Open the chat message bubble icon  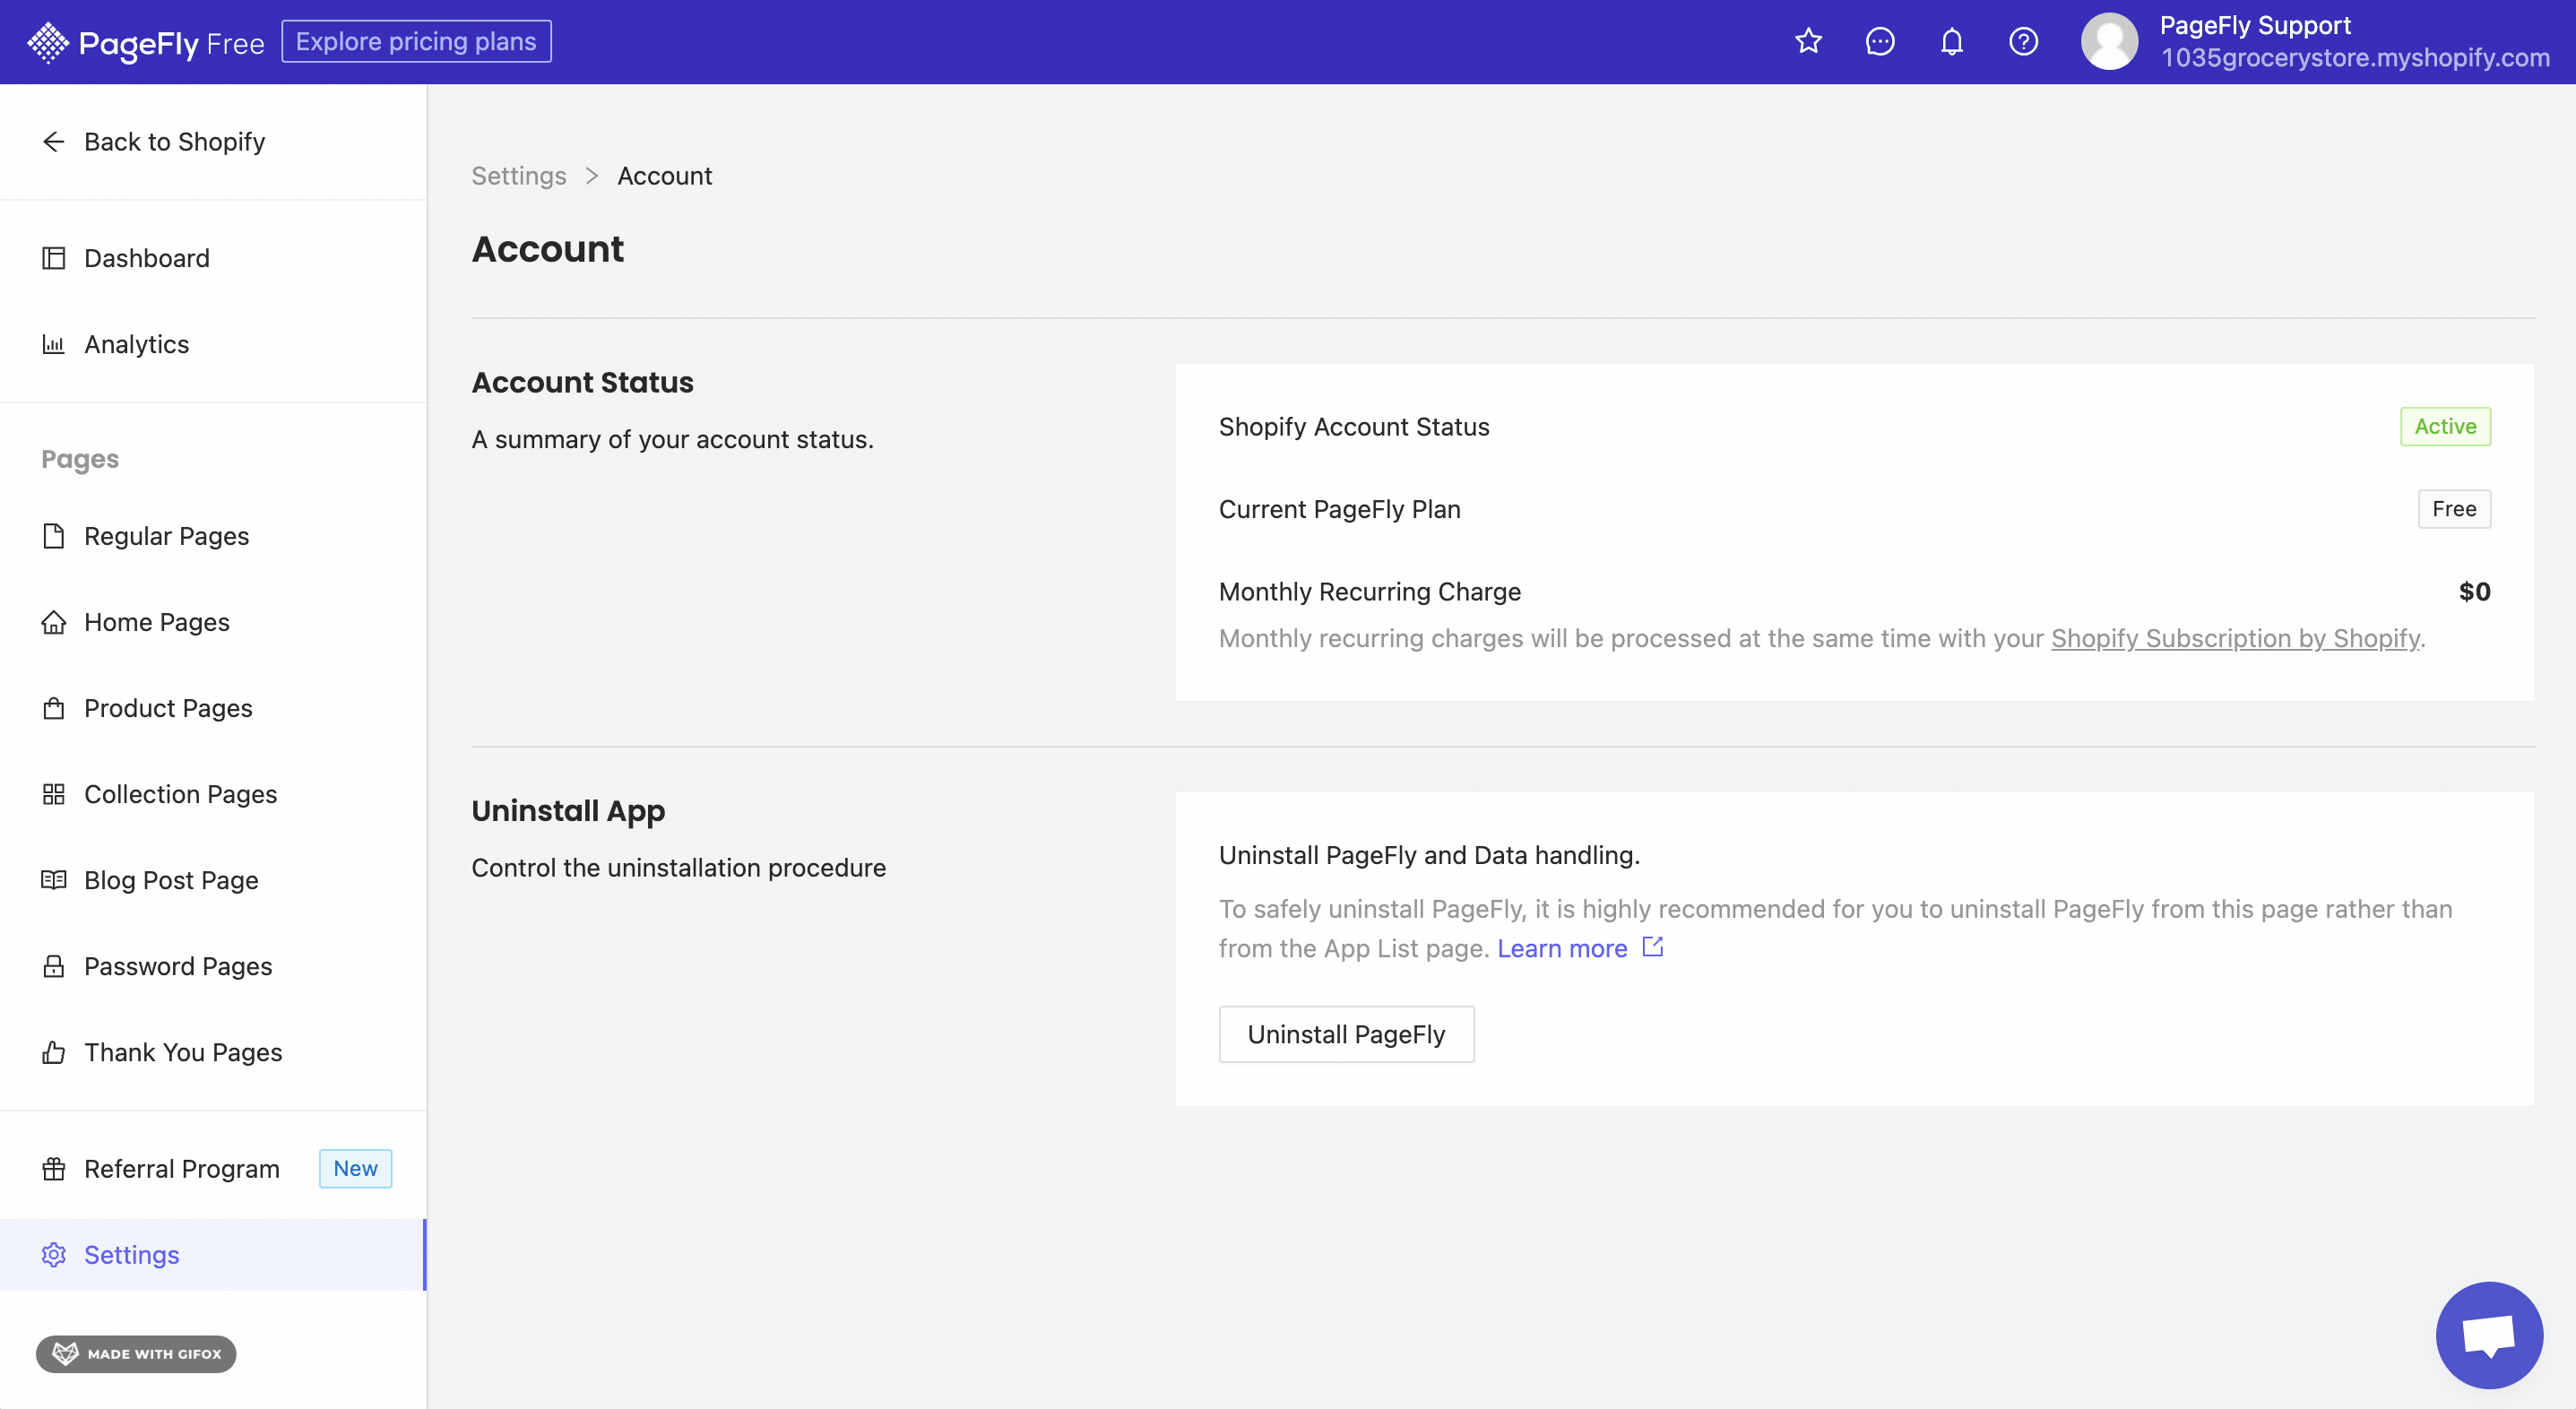click(x=1880, y=41)
